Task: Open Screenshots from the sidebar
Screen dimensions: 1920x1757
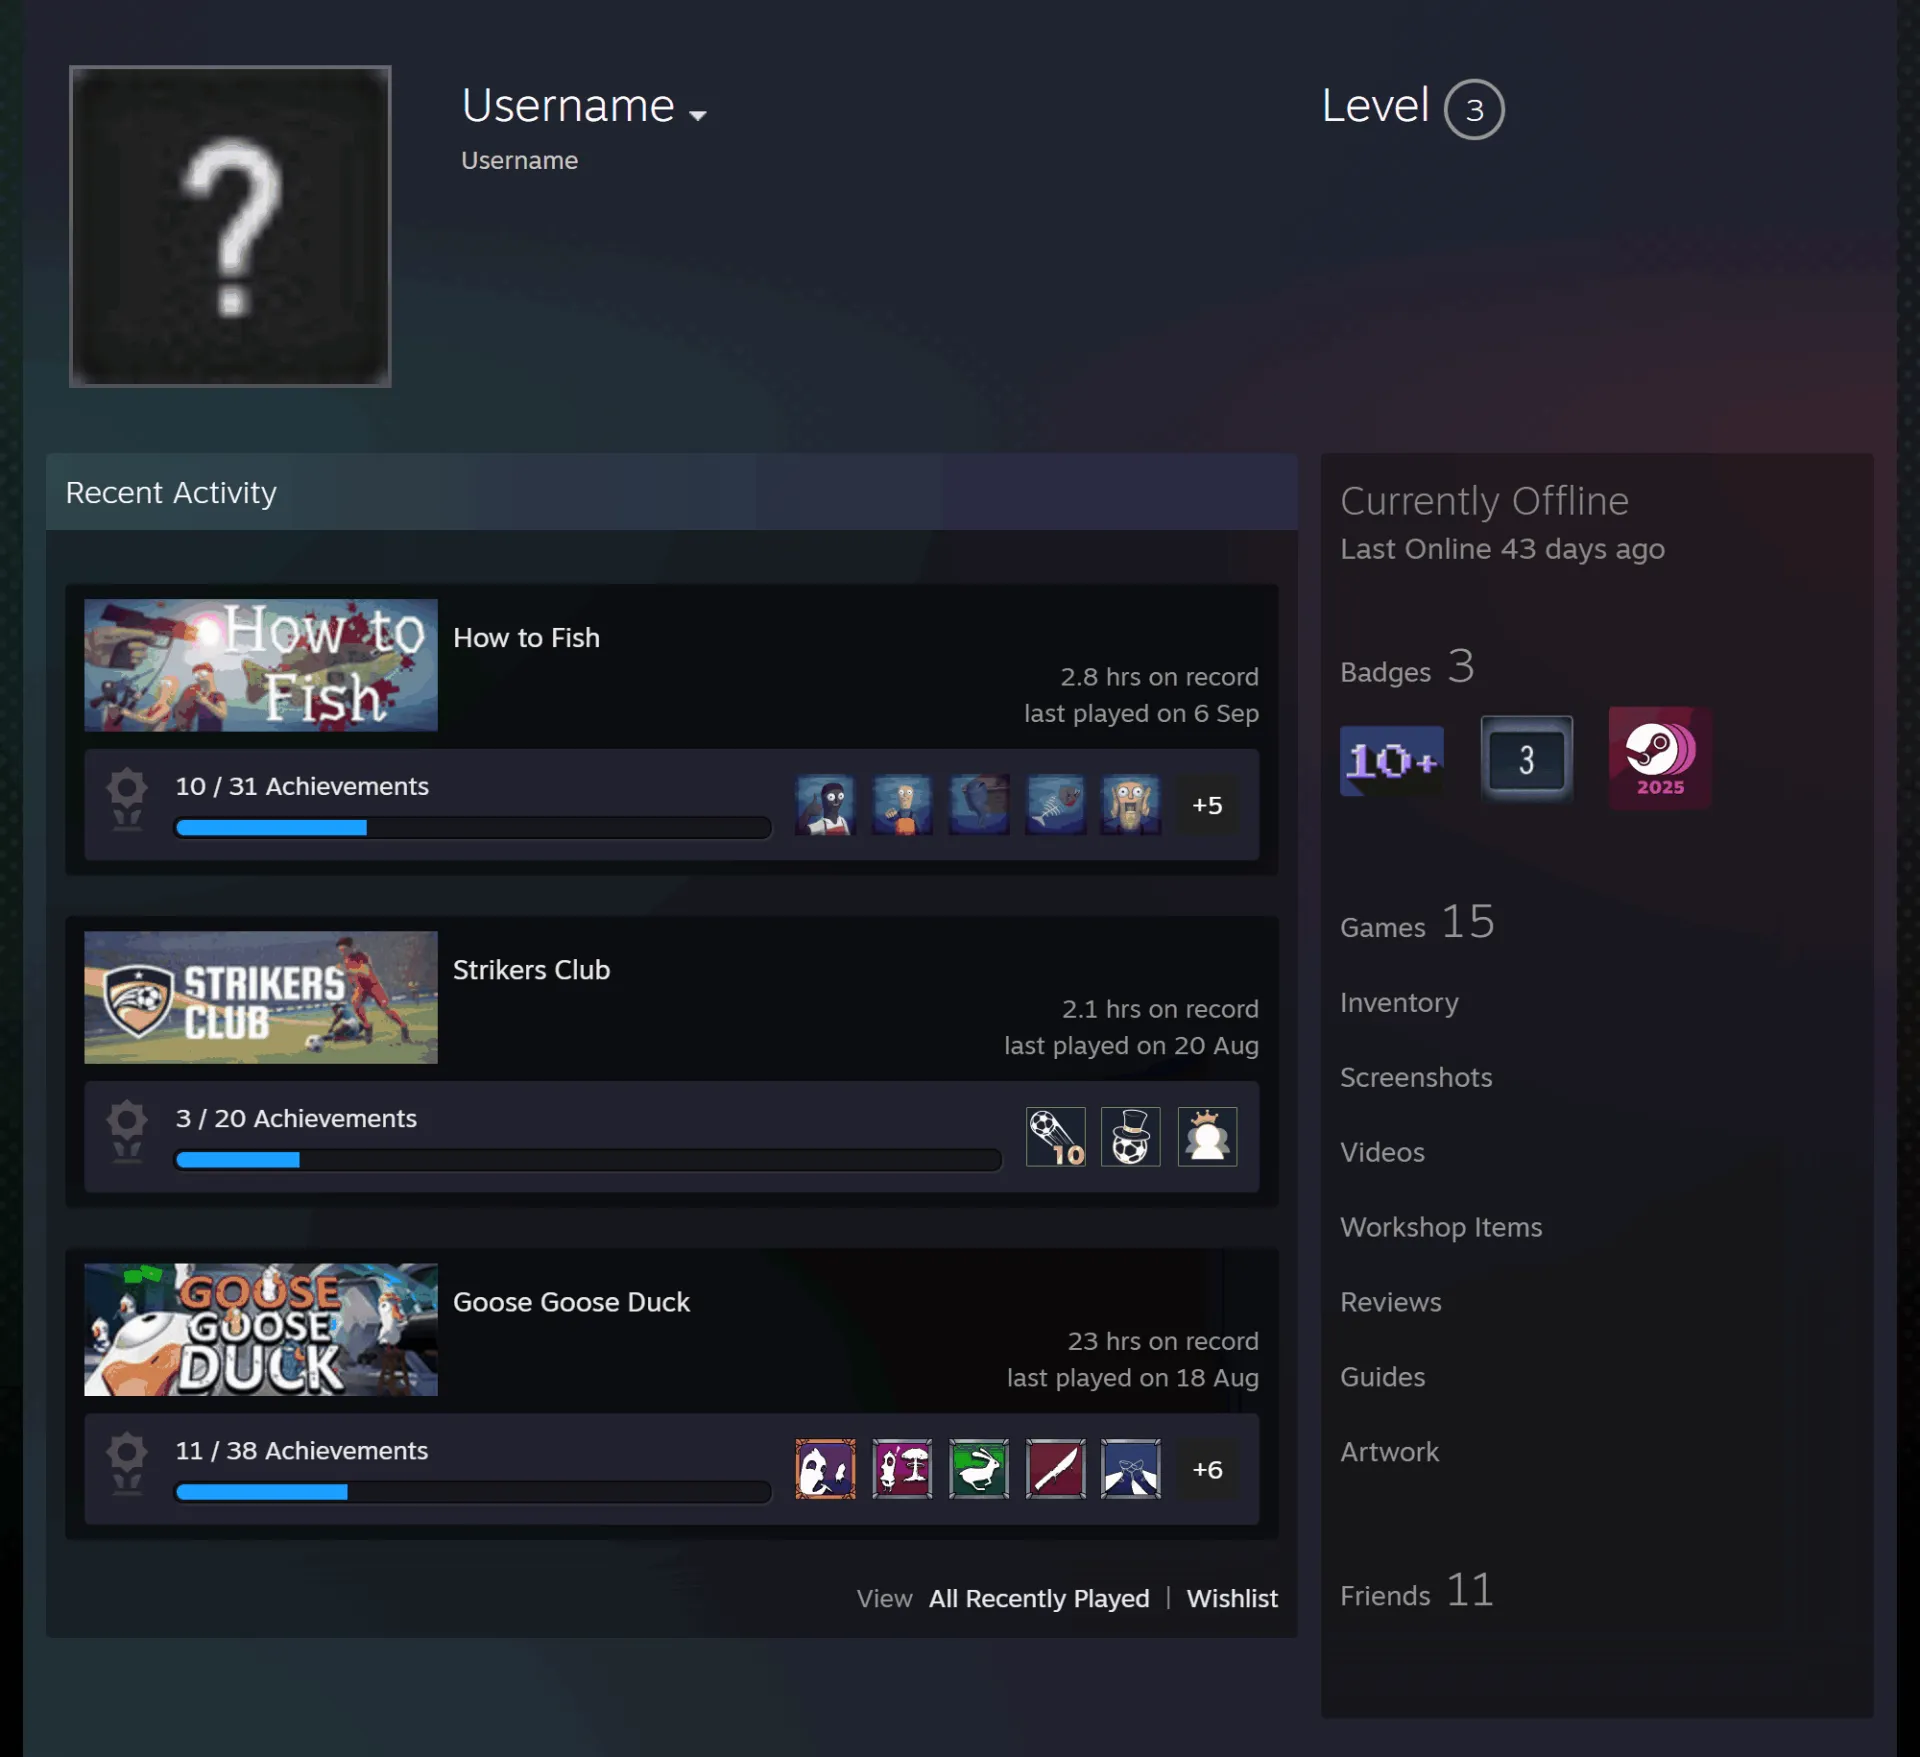Action: point(1416,1077)
